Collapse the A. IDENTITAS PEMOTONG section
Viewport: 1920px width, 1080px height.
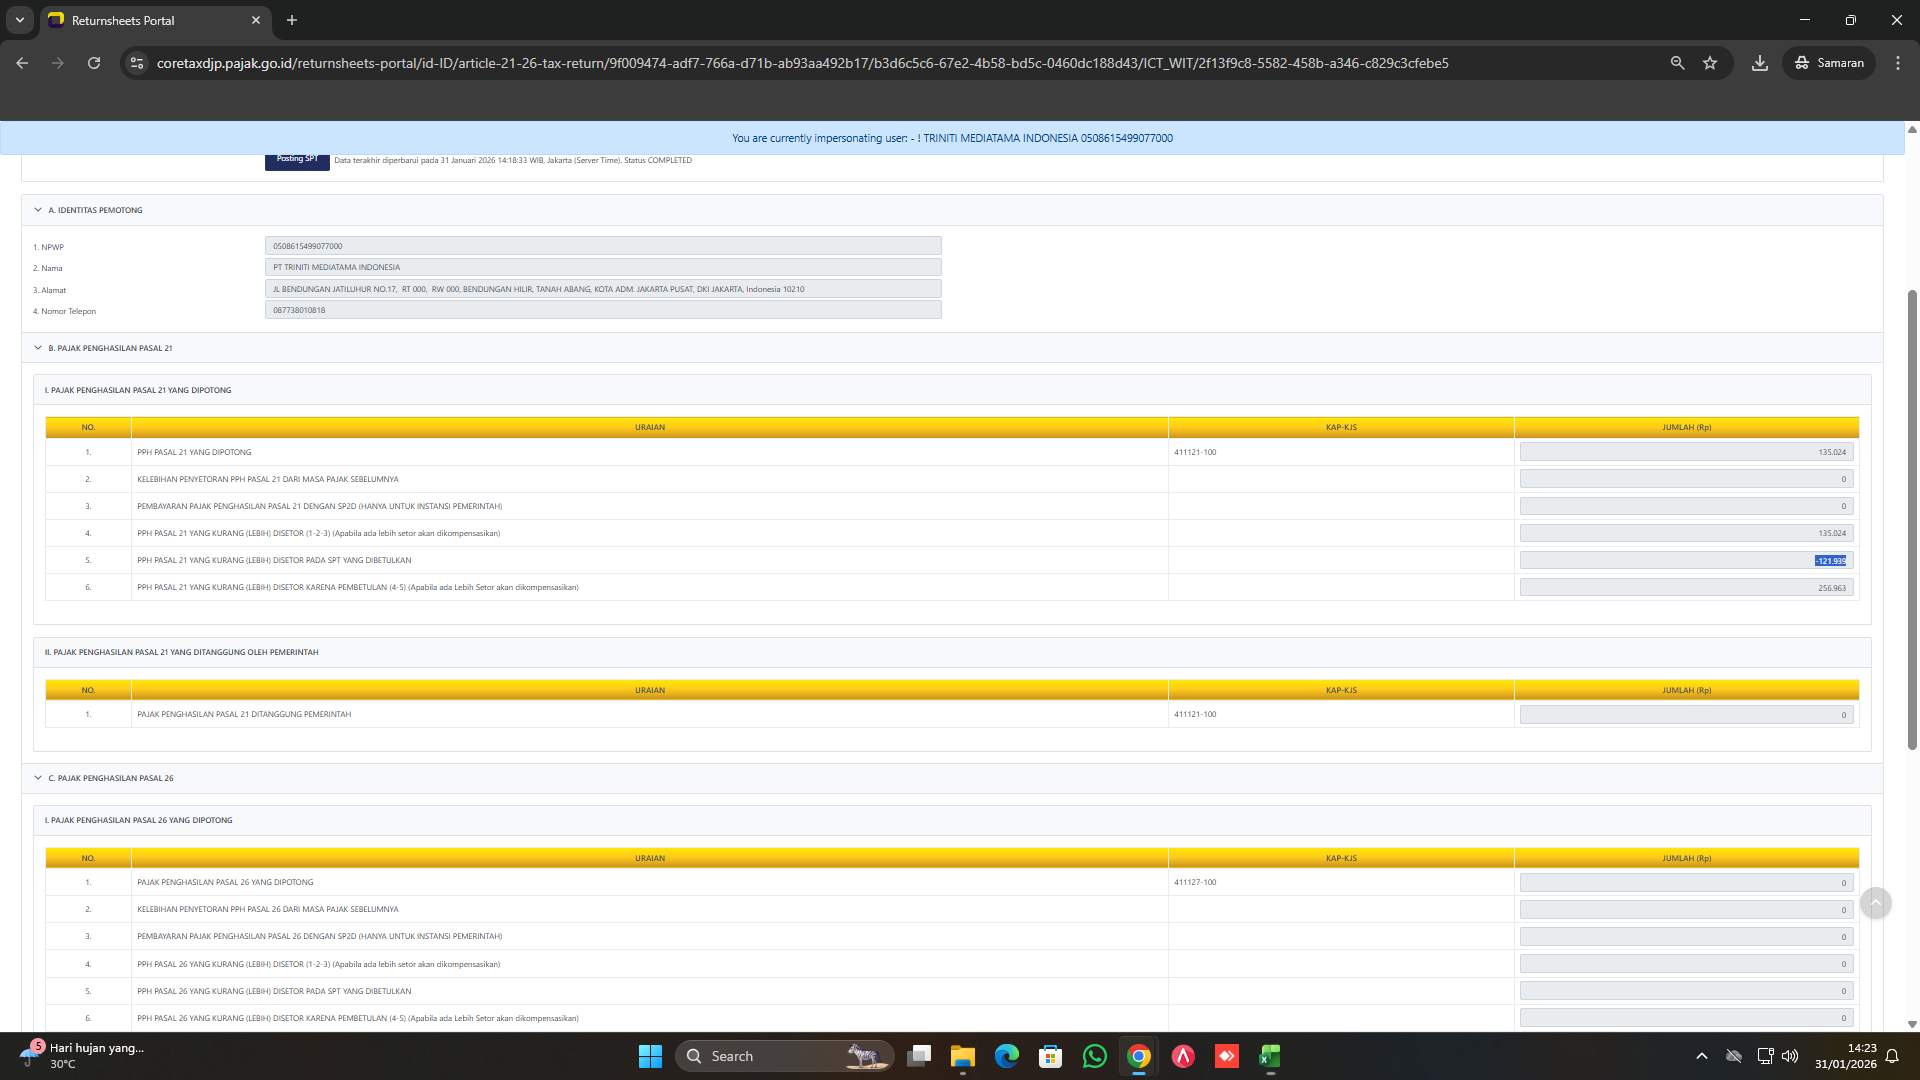[40, 210]
